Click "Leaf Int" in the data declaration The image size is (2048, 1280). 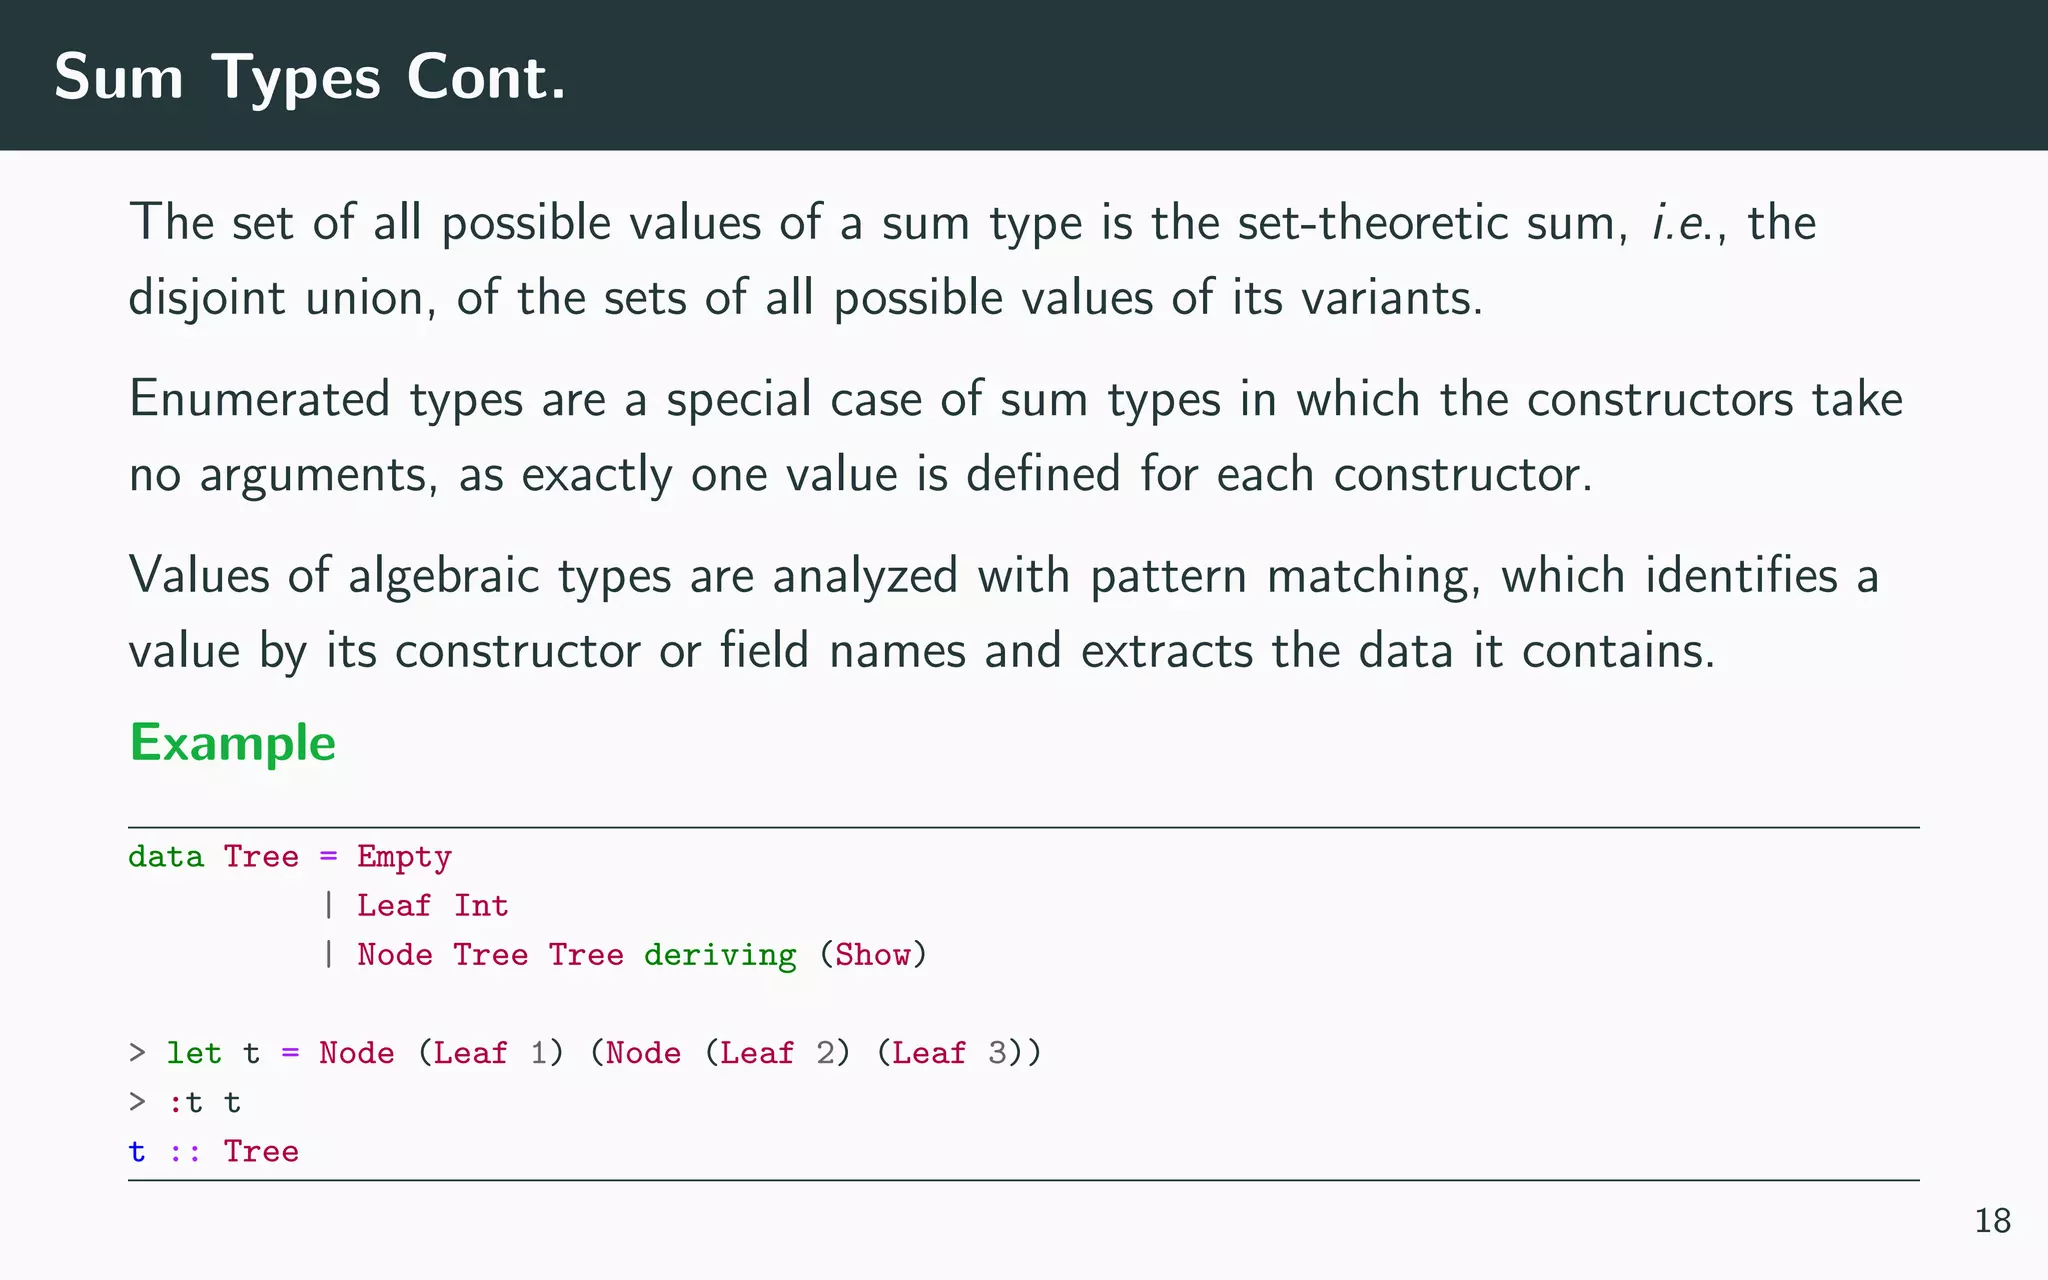pyautogui.click(x=432, y=906)
